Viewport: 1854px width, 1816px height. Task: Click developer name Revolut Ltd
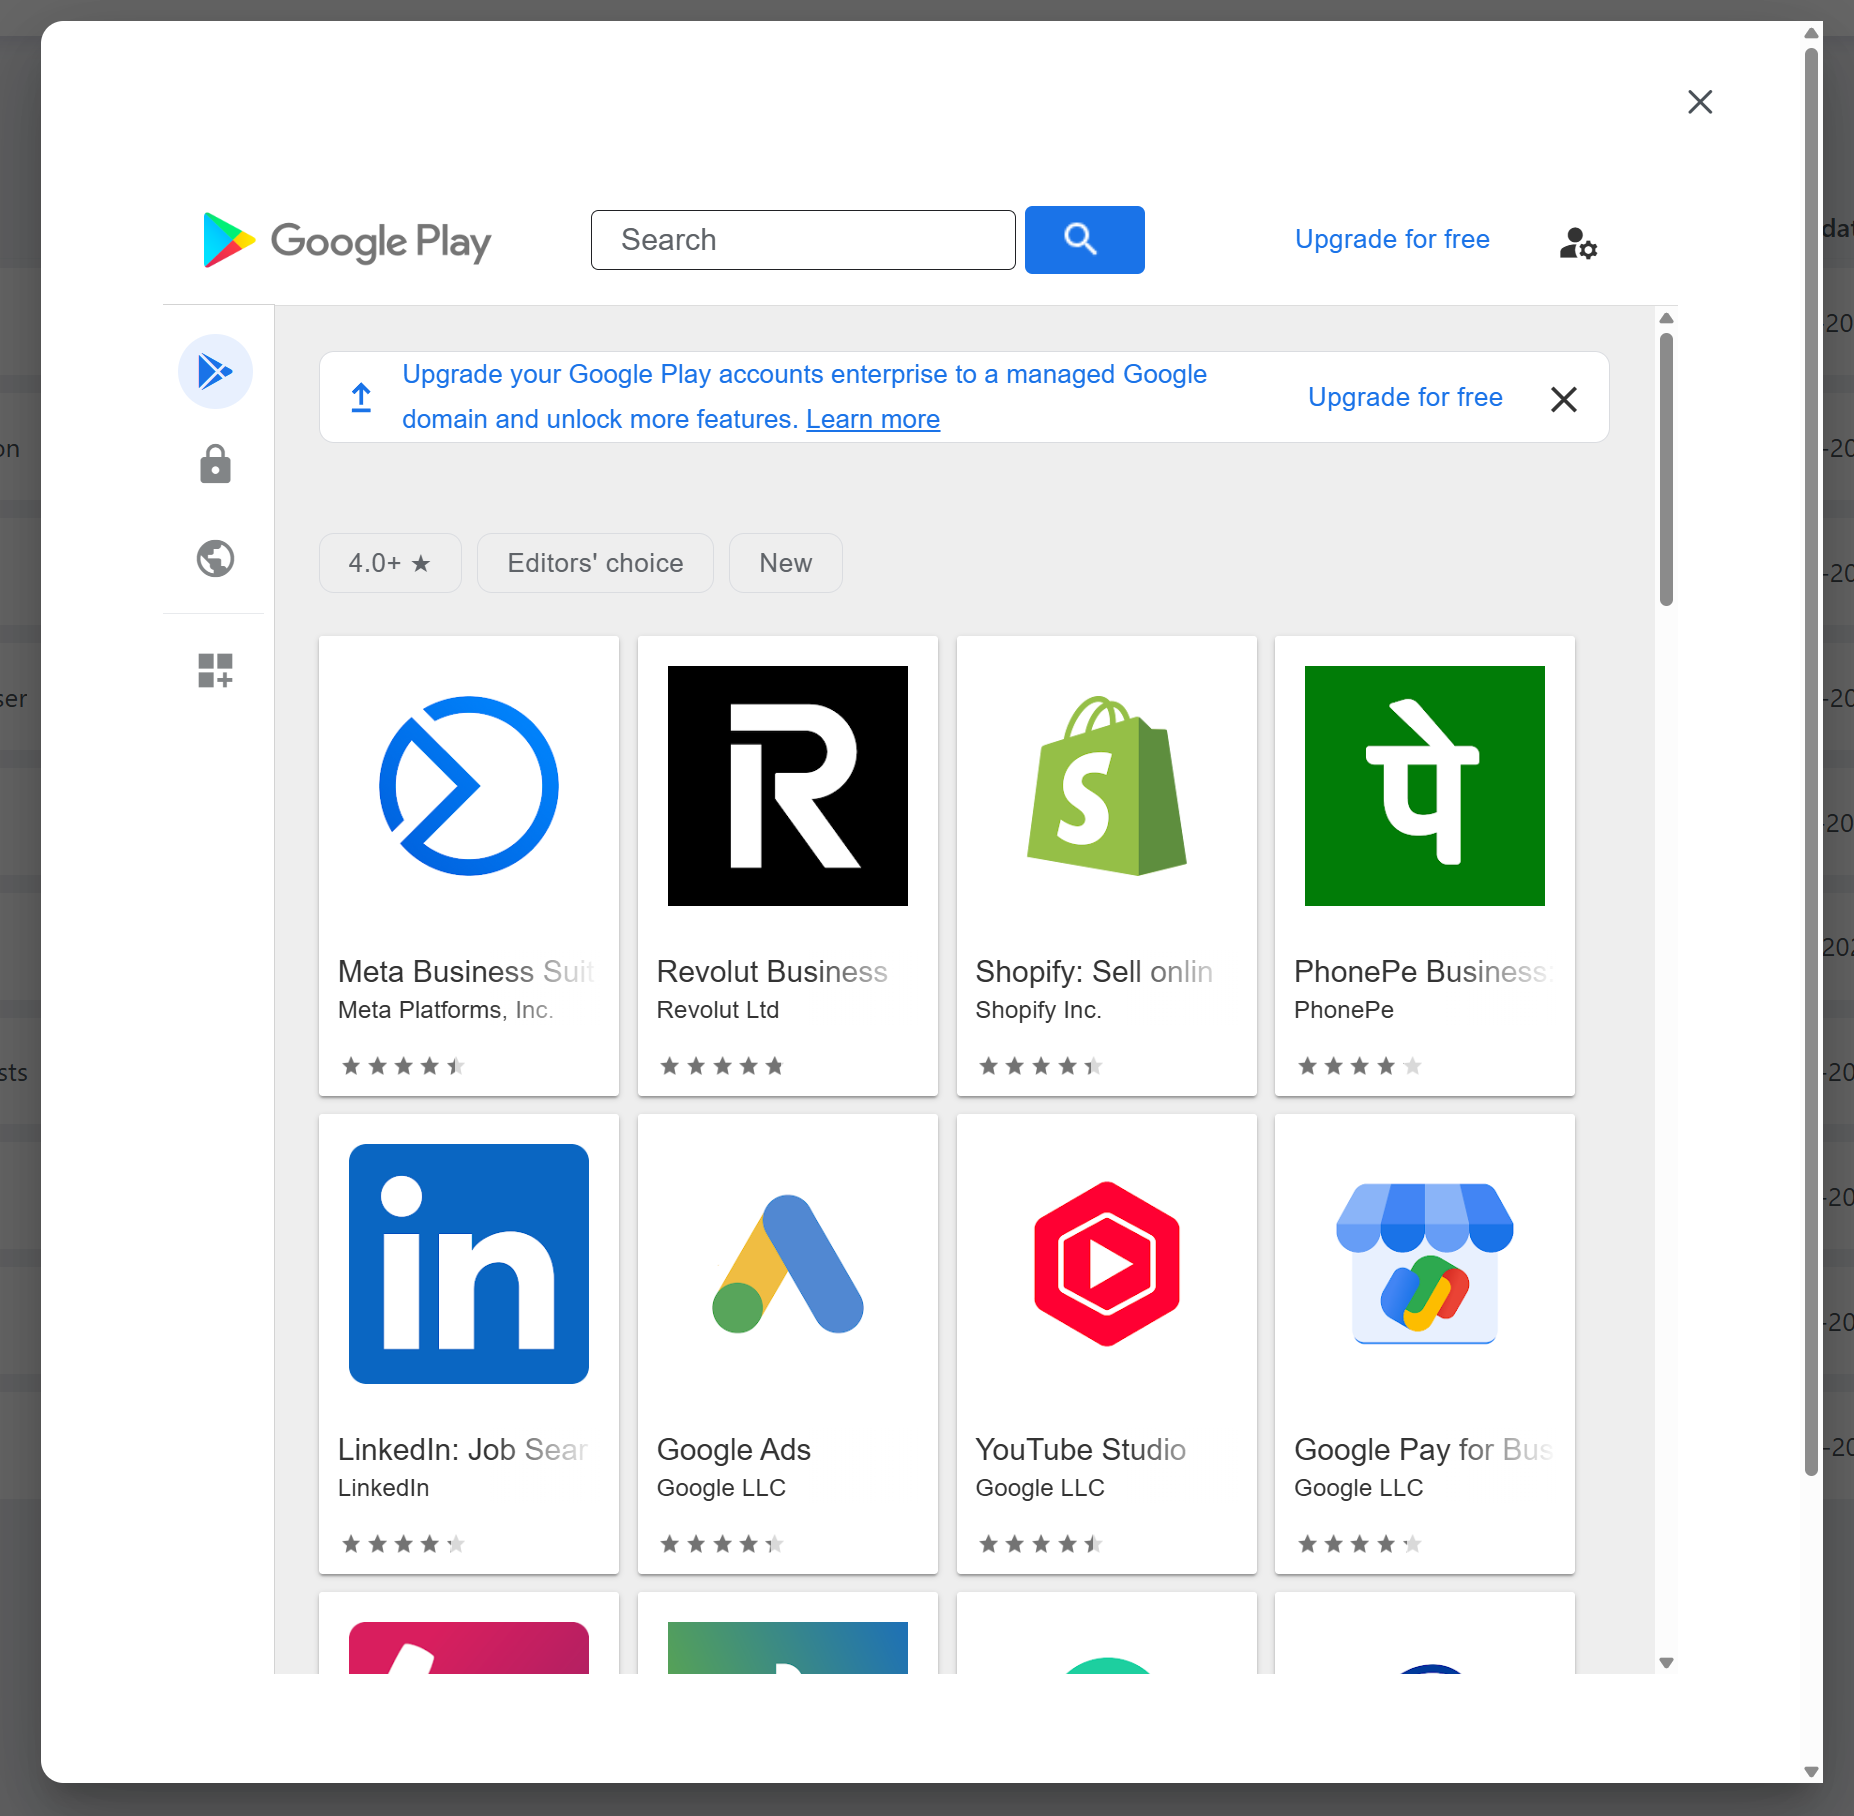tap(718, 1010)
